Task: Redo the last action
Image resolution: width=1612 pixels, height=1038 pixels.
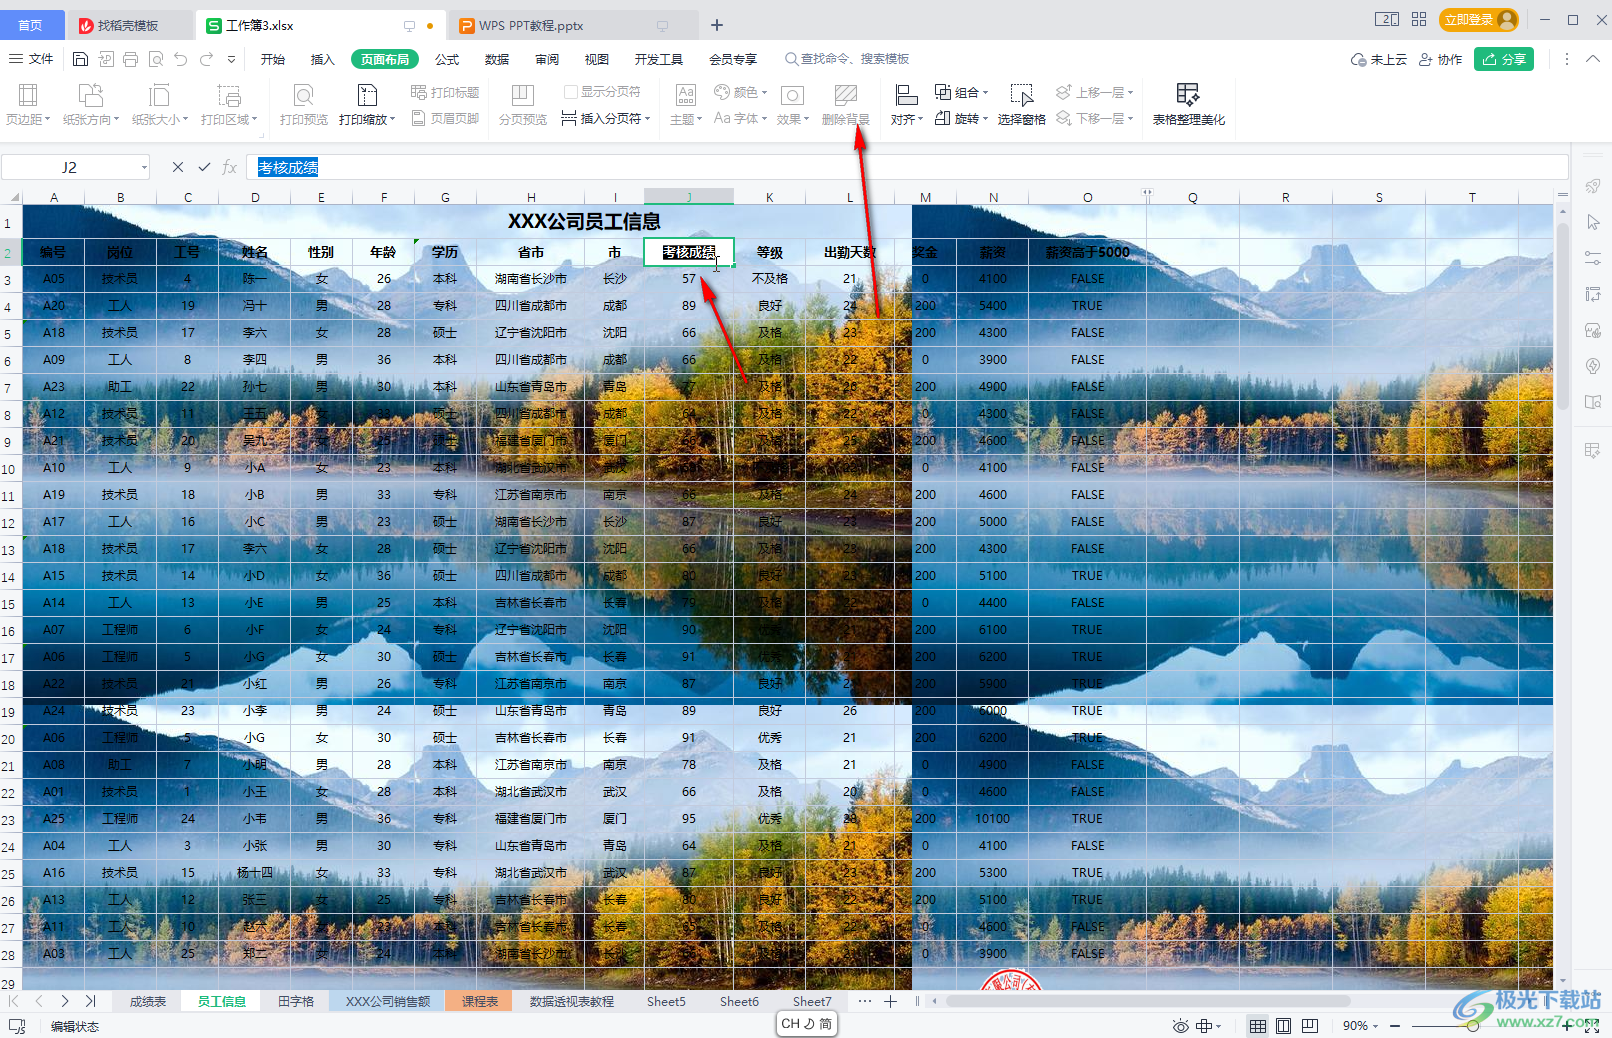Action: [x=206, y=59]
